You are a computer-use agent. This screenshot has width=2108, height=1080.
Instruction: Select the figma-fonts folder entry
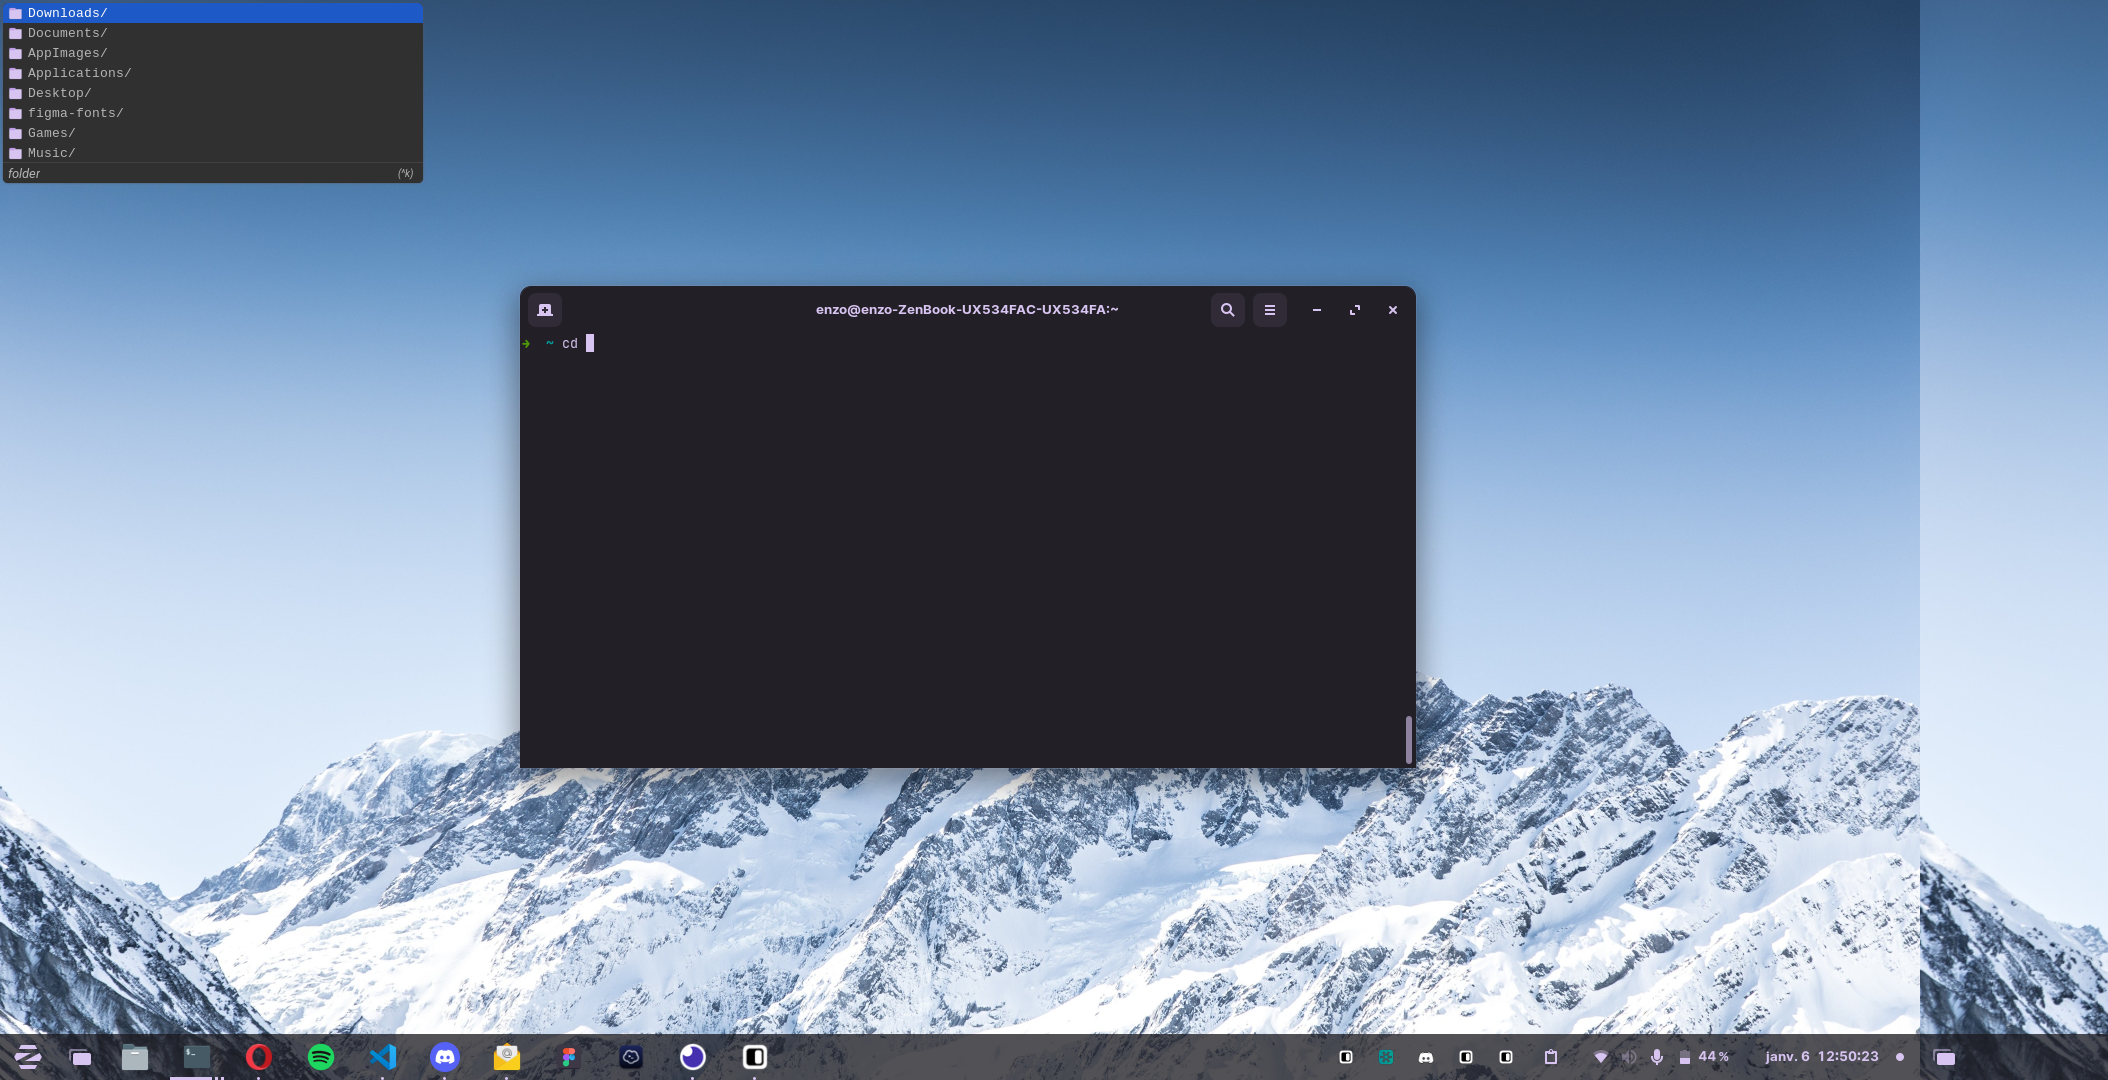(x=75, y=113)
